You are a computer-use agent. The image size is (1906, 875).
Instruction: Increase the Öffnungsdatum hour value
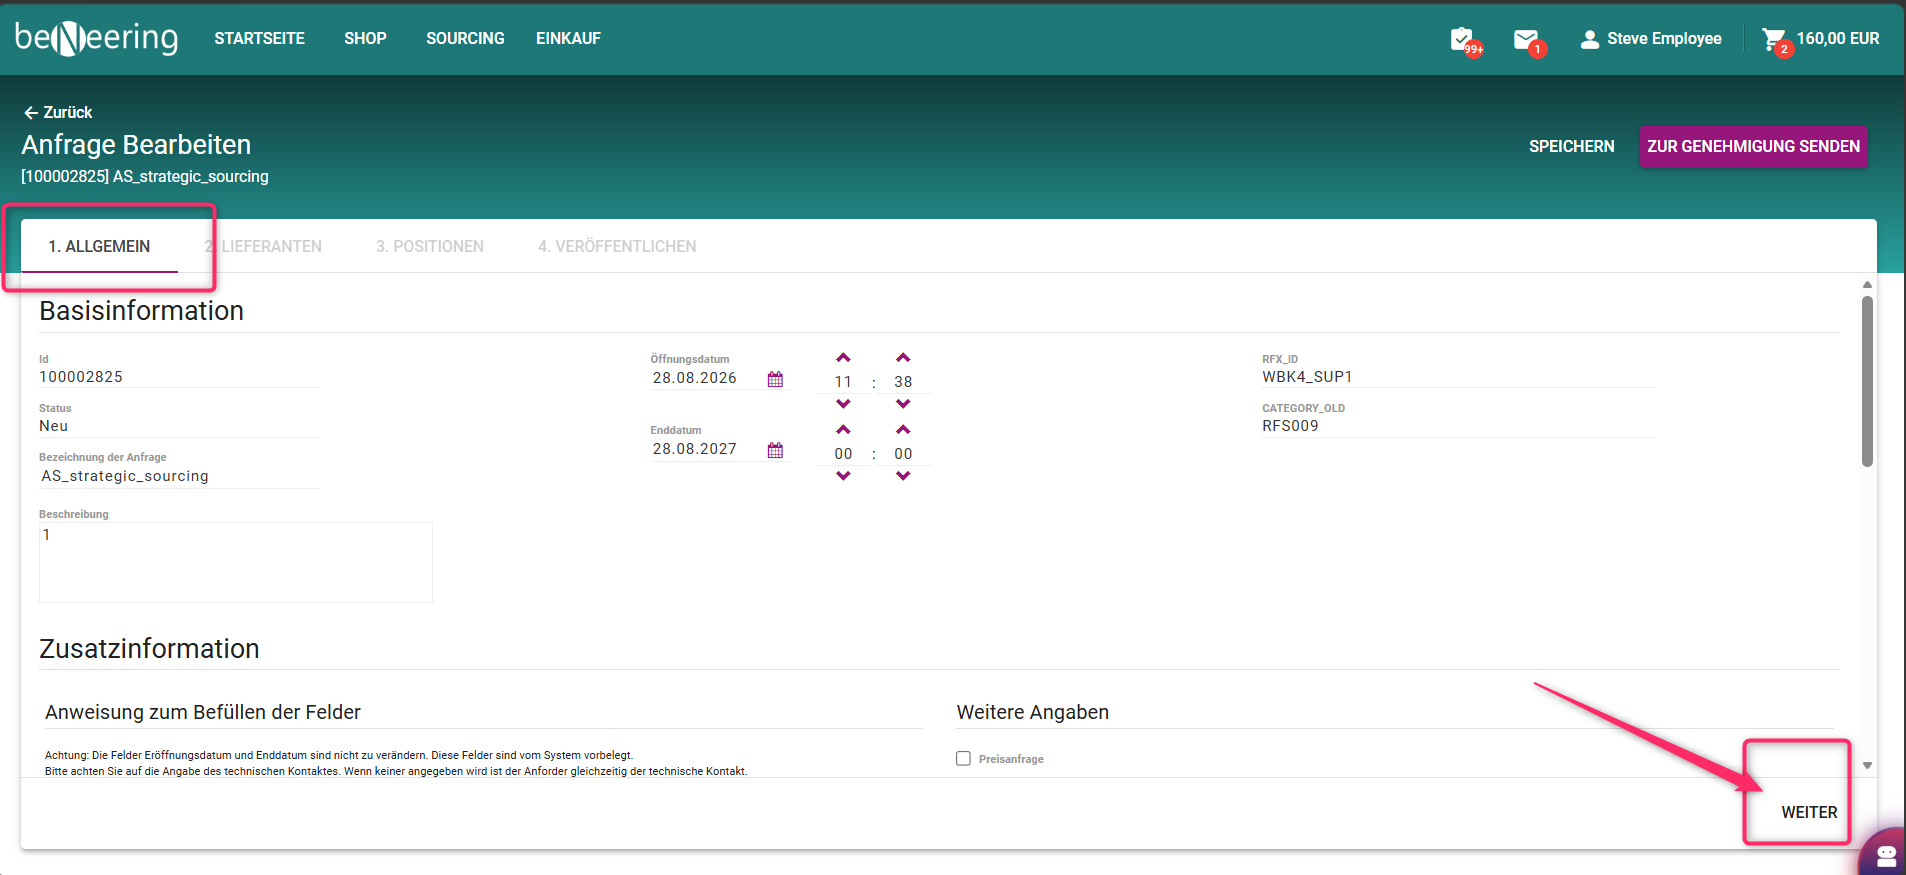coord(843,358)
